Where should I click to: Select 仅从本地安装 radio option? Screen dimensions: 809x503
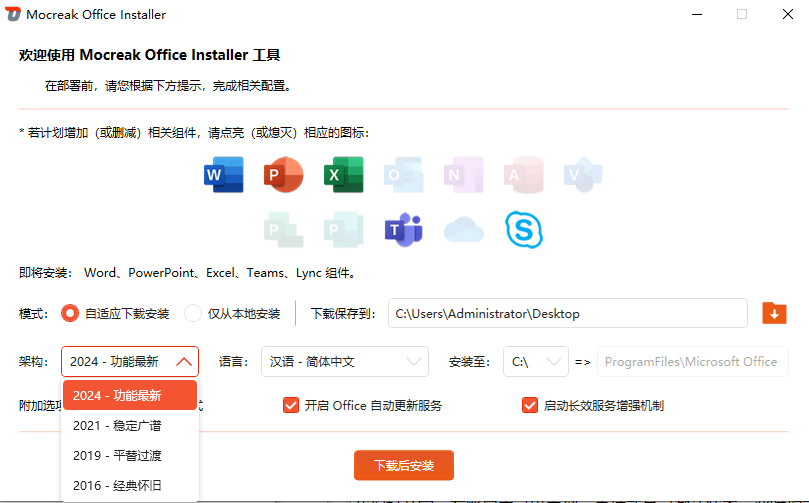(193, 313)
